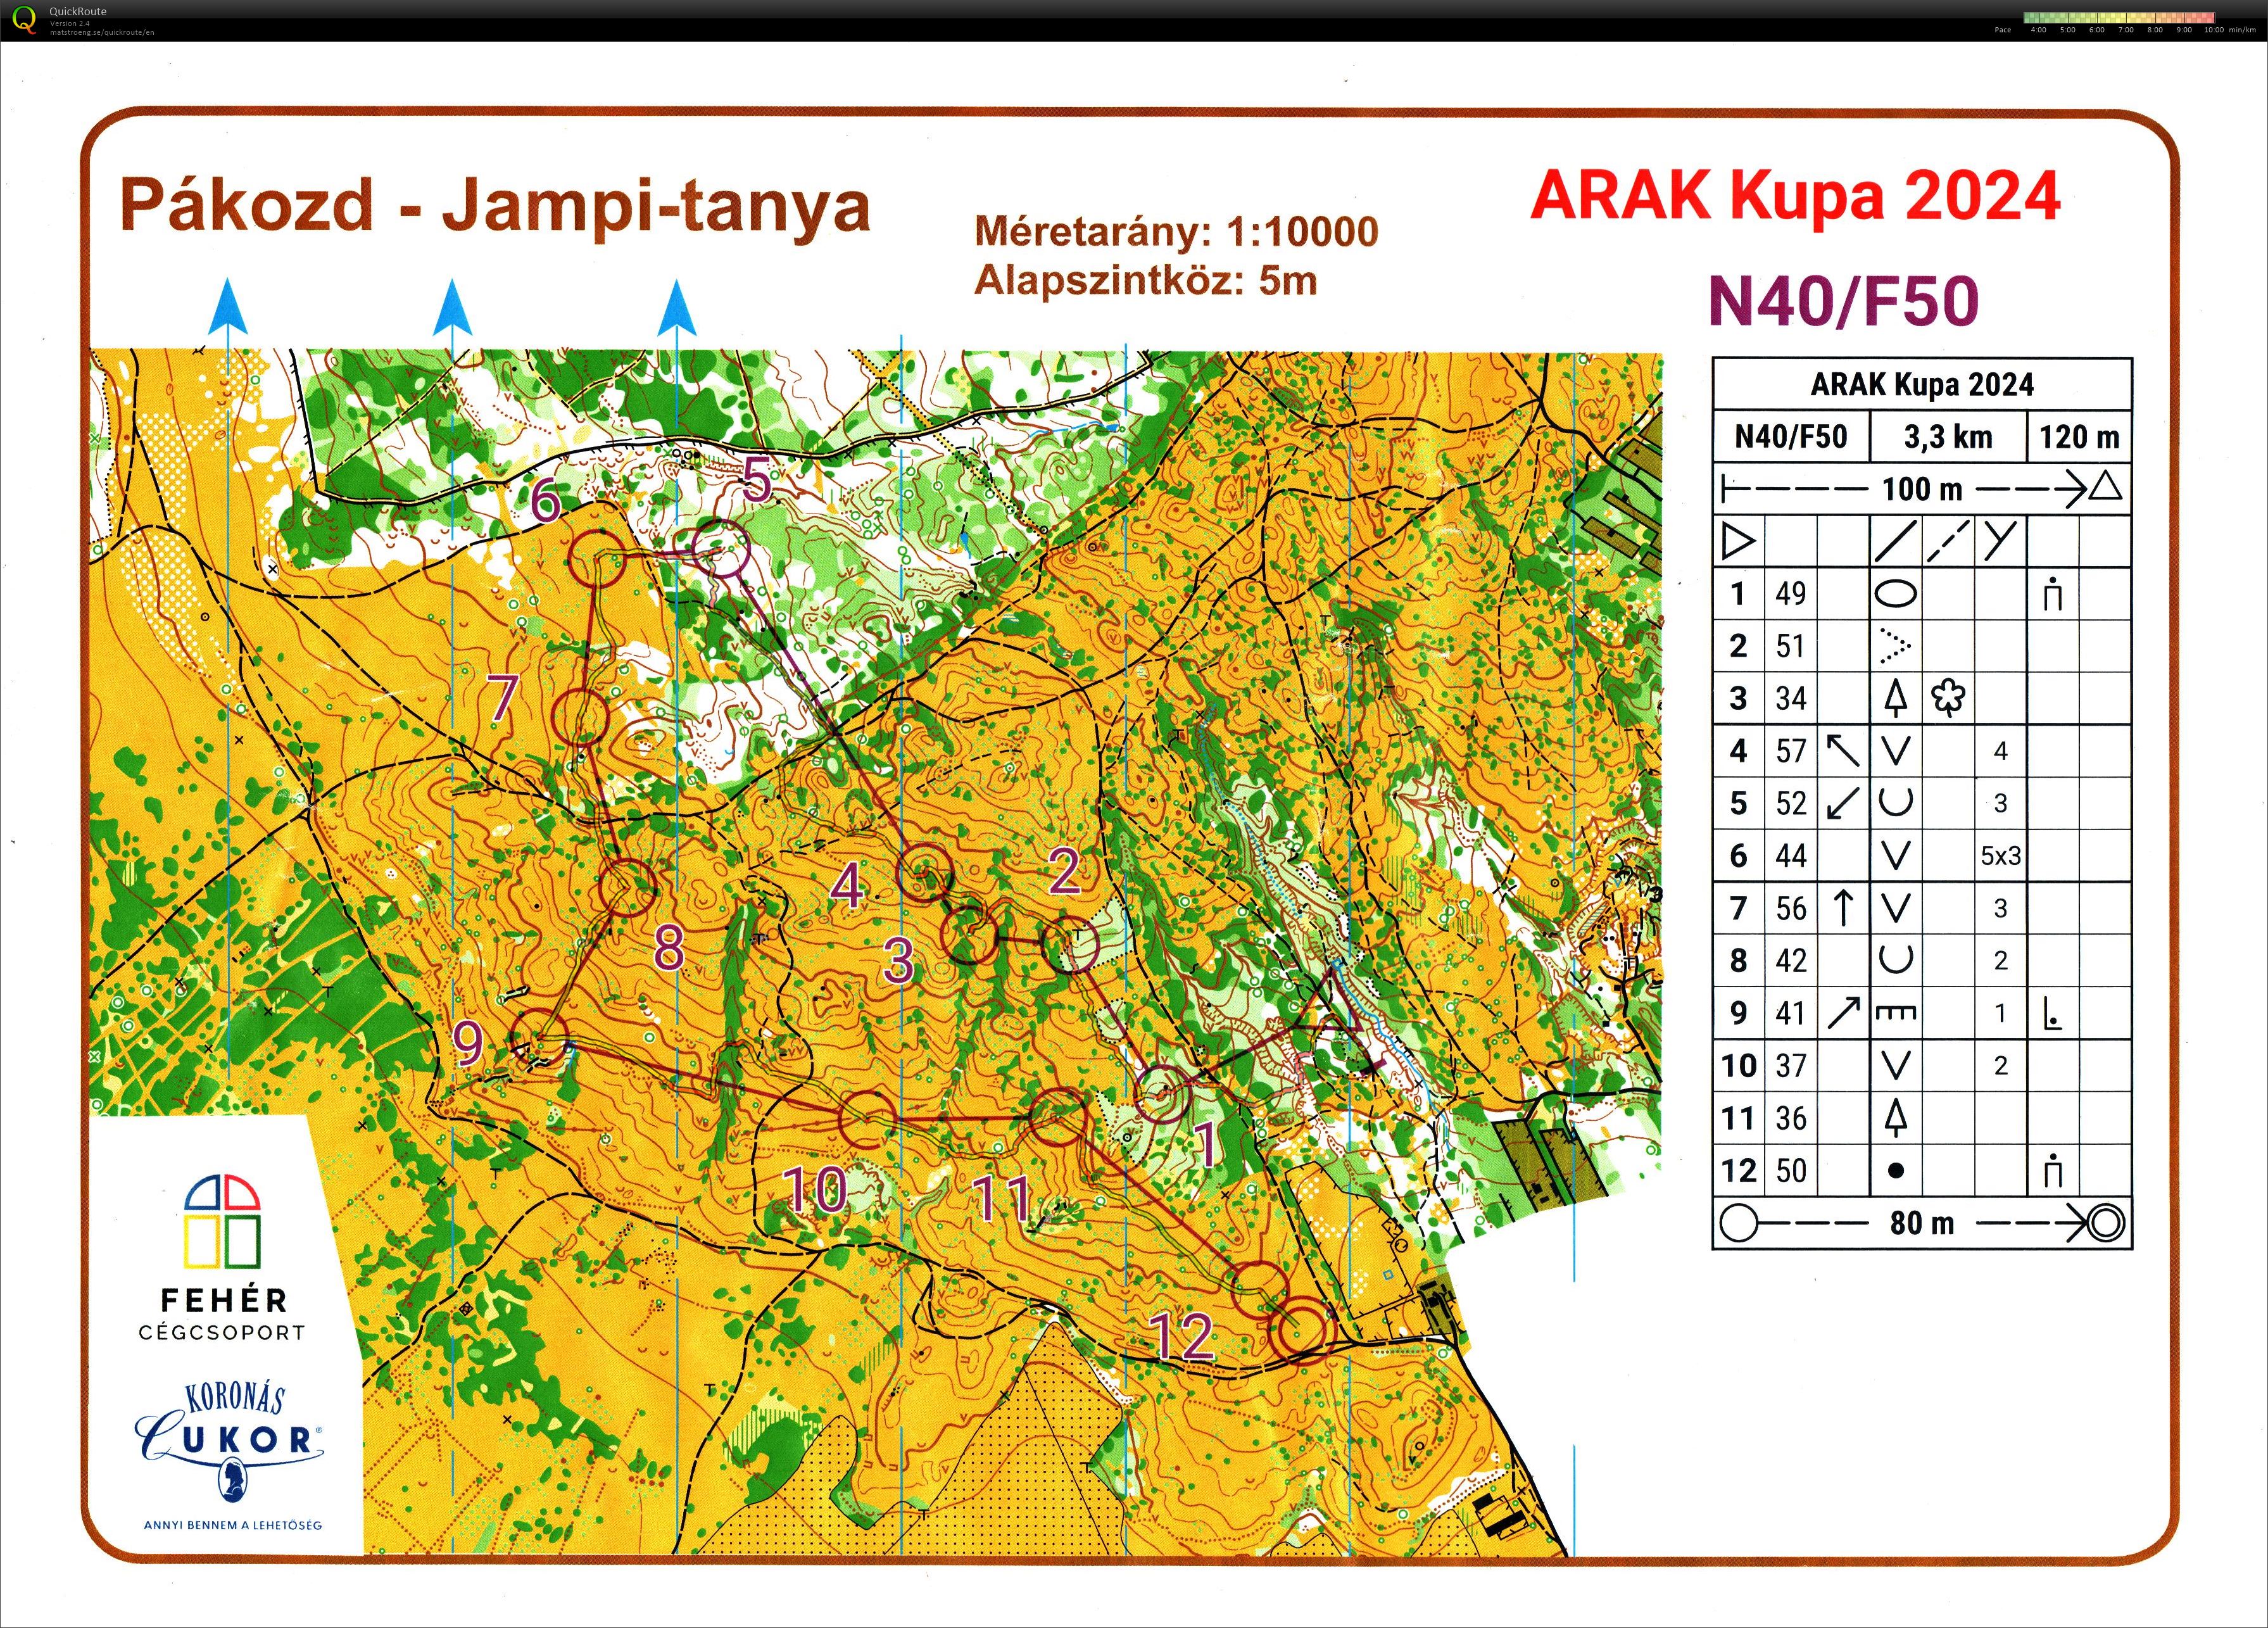Image resolution: width=2268 pixels, height=1628 pixels.
Task: Click the '80 m' finish distance row
Action: [x=1922, y=1222]
